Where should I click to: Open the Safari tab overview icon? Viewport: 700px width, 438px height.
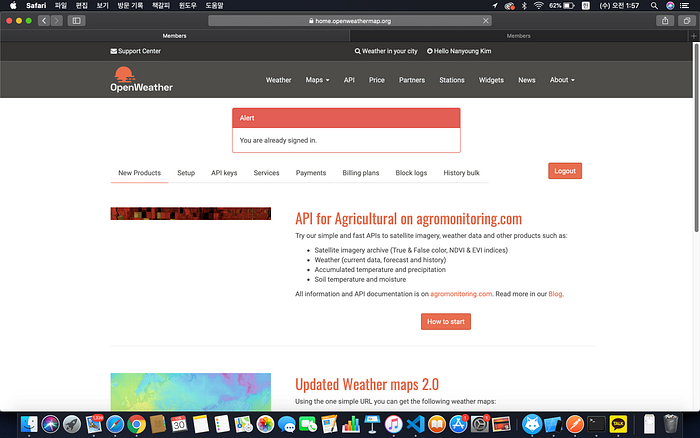coord(687,21)
